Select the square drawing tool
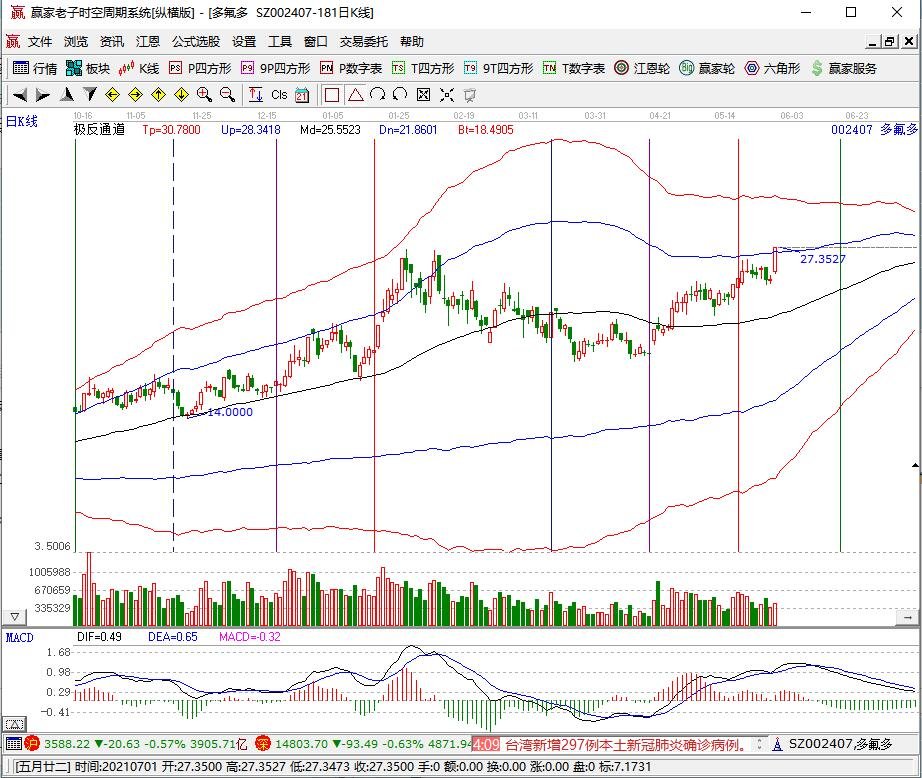The width and height of the screenshot is (922, 778). click(332, 95)
